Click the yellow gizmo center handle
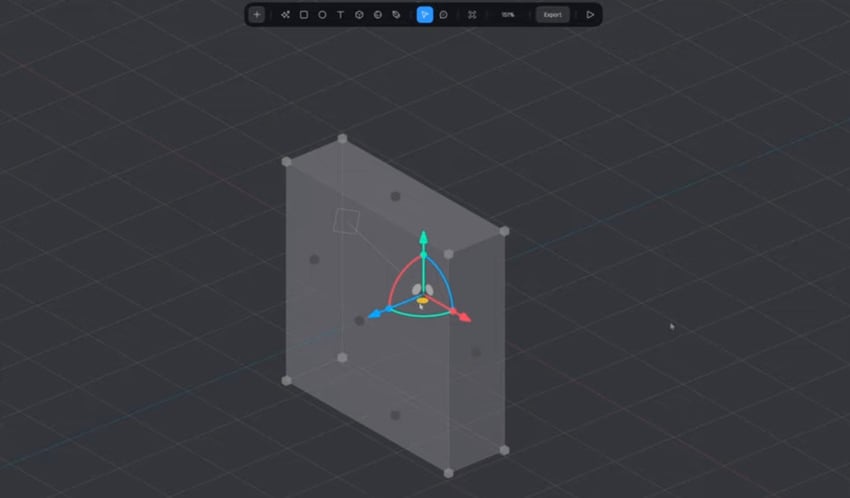 pos(423,300)
